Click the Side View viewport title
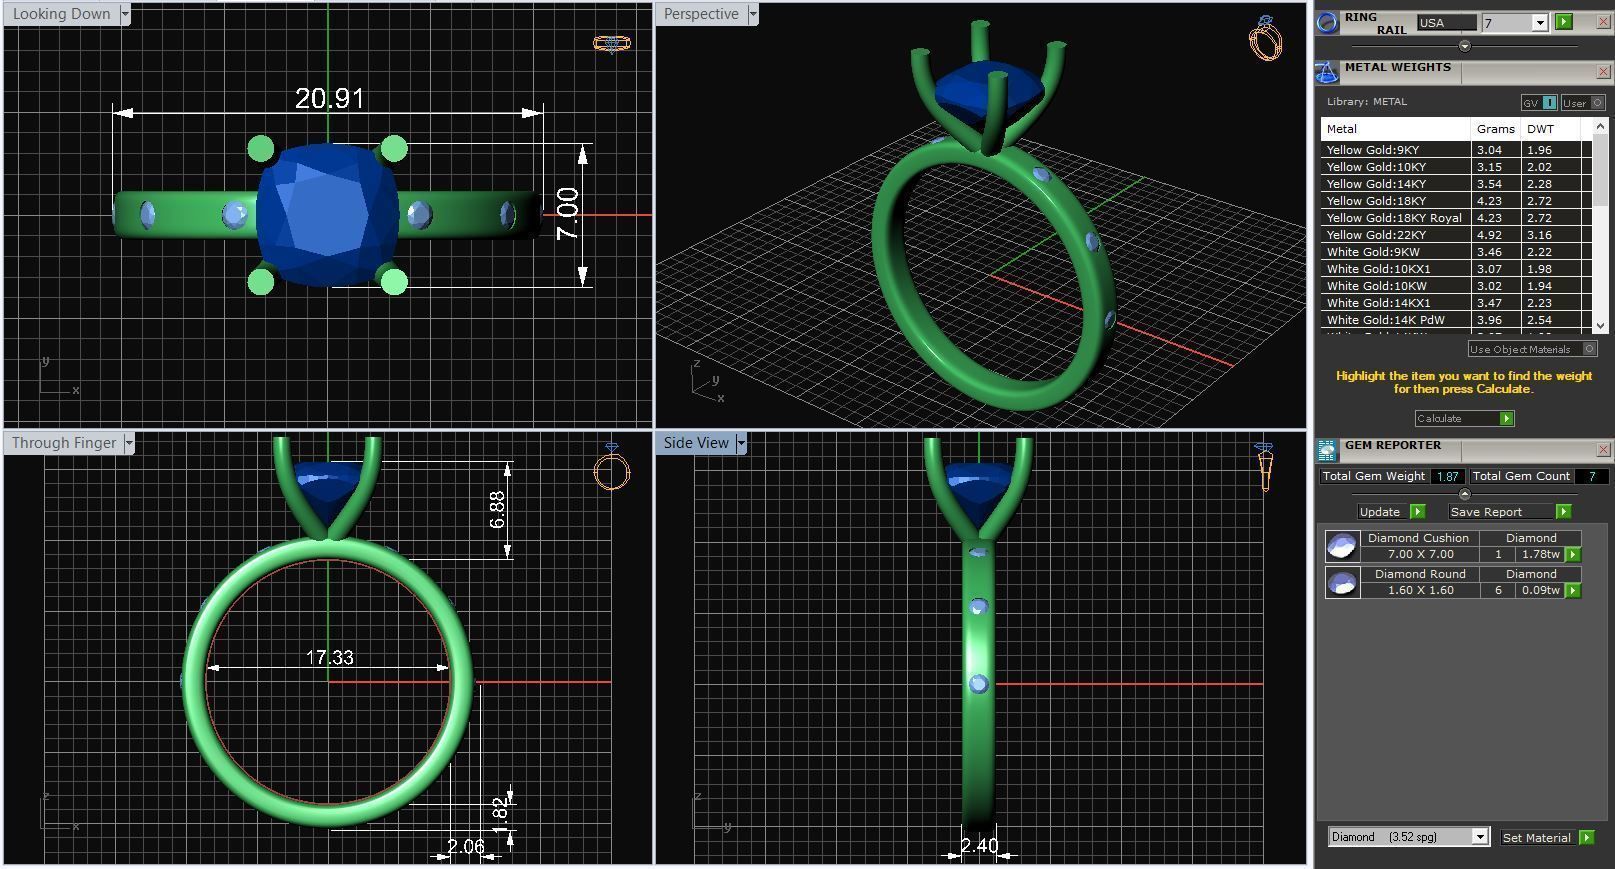The image size is (1615, 869). tap(696, 443)
